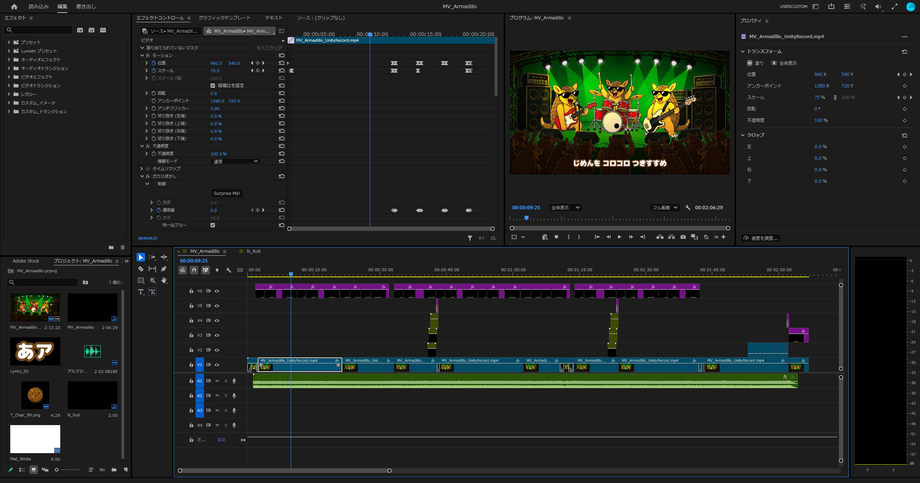The image size is (920, 483).
Task: Open timeline display settings wrench icon
Action: (x=228, y=270)
